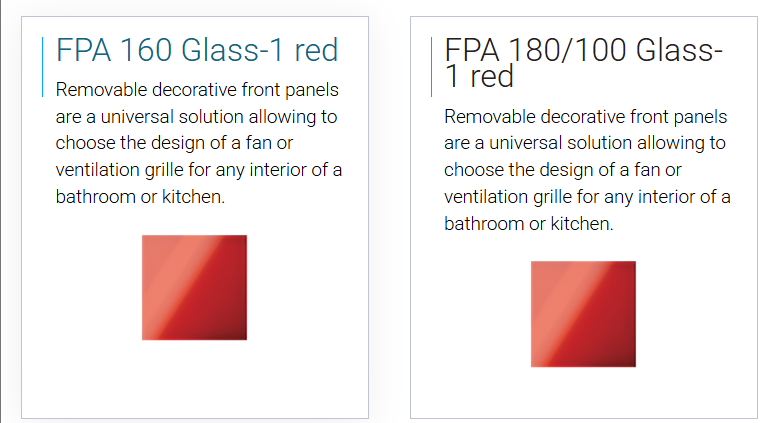Click "bathroom or kitchen." text in the left card
The height and width of the screenshot is (423, 774).
pos(140,196)
